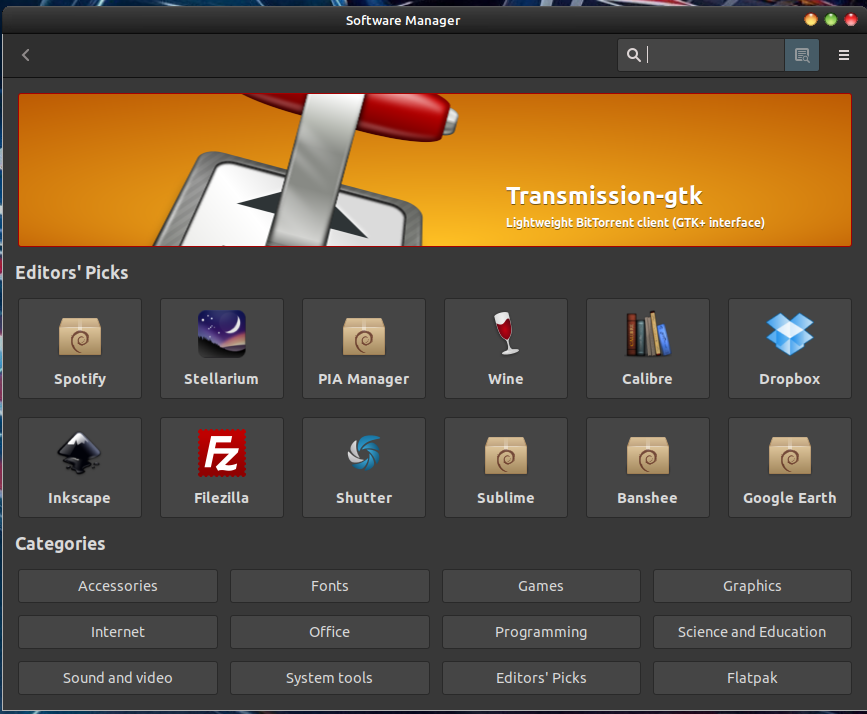Go back with the back arrow
Image resolution: width=867 pixels, height=714 pixels.
(25, 55)
